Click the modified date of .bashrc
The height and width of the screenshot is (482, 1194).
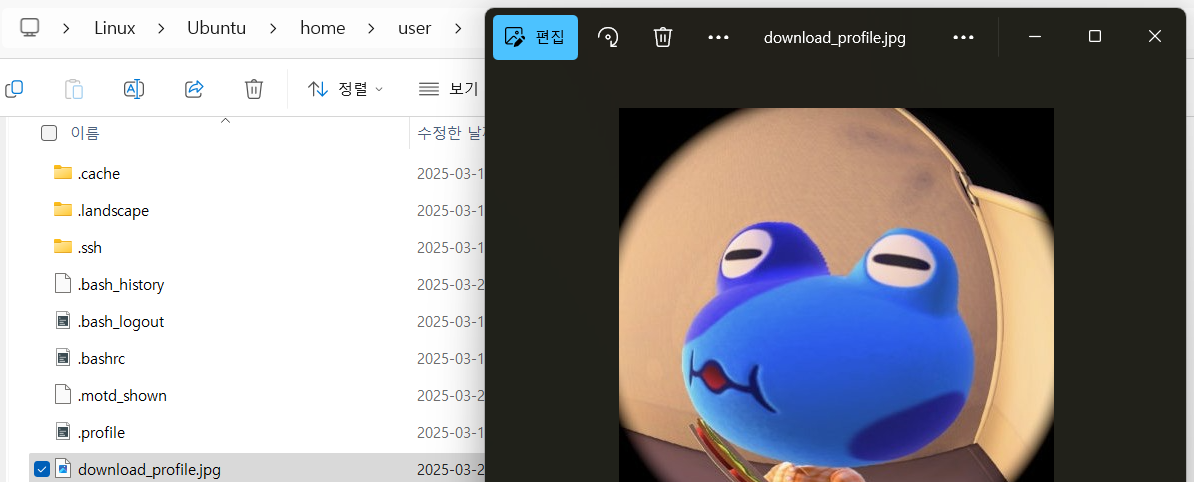tap(451, 358)
